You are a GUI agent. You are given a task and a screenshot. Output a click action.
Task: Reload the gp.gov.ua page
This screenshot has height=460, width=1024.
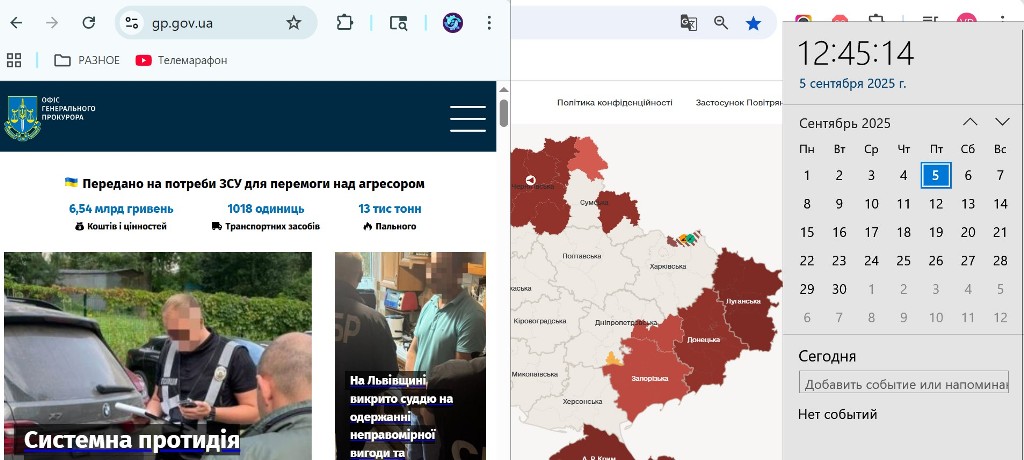click(x=89, y=23)
